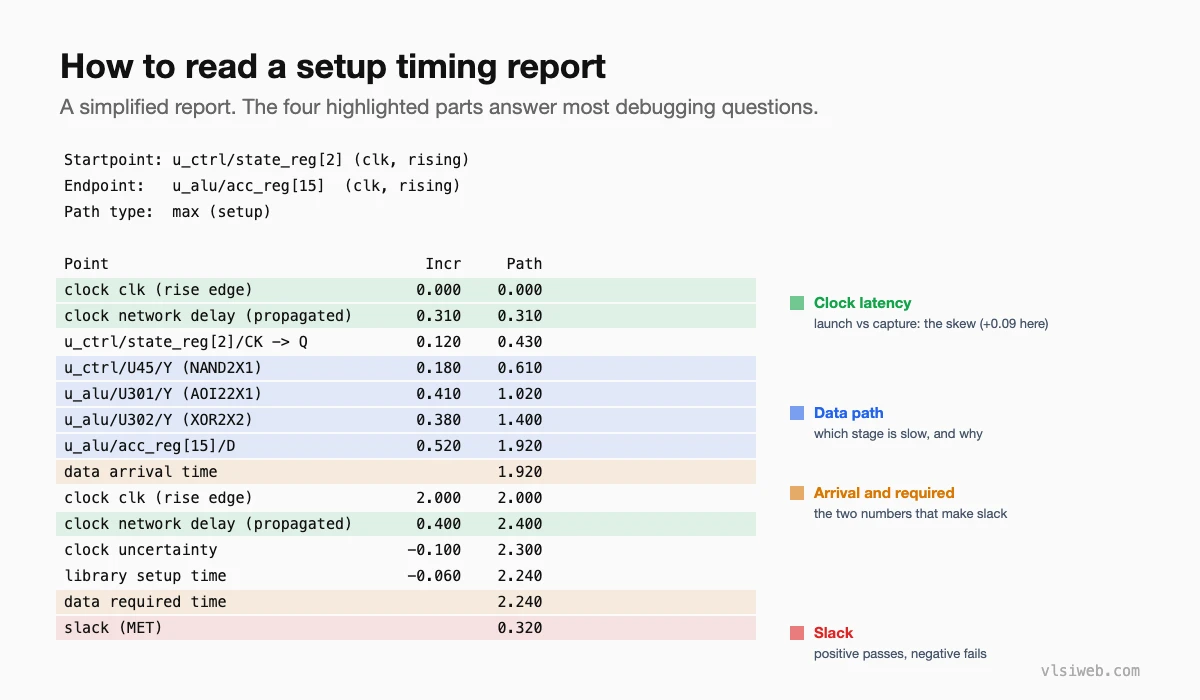Click the green Clock latency legend square
This screenshot has height=700, width=1200.
797,303
